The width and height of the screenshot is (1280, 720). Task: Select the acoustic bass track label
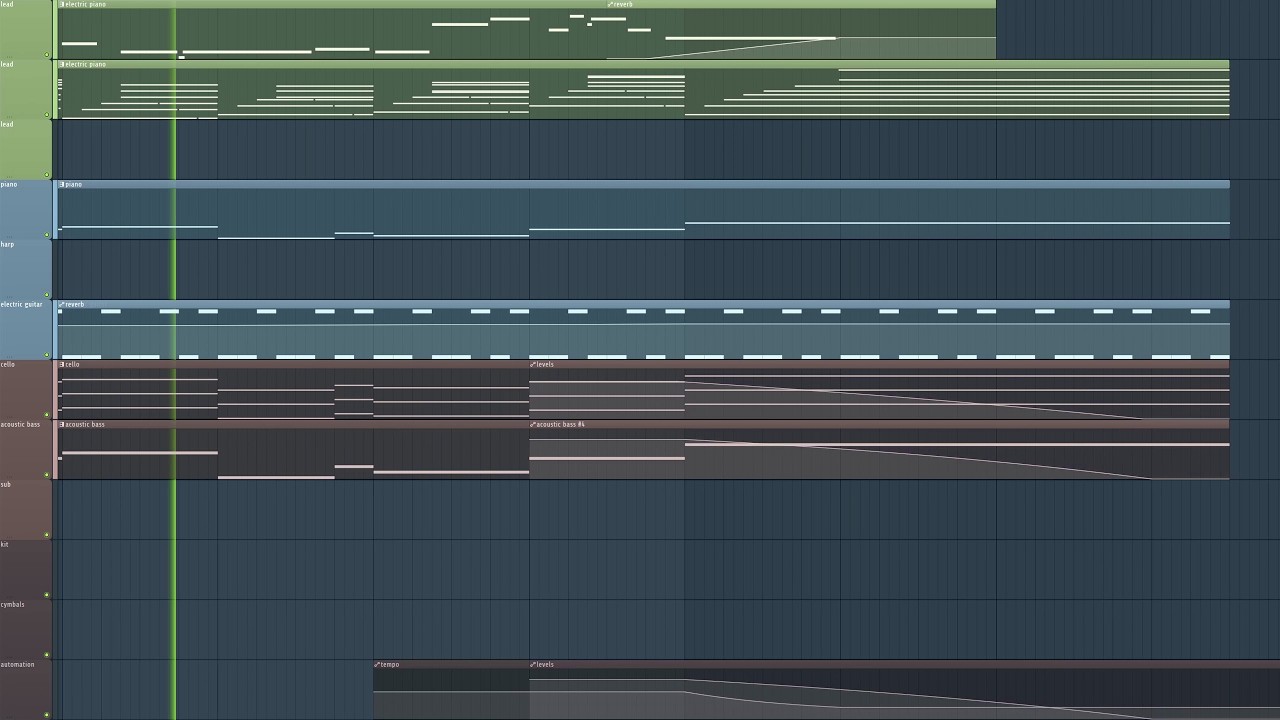point(20,425)
